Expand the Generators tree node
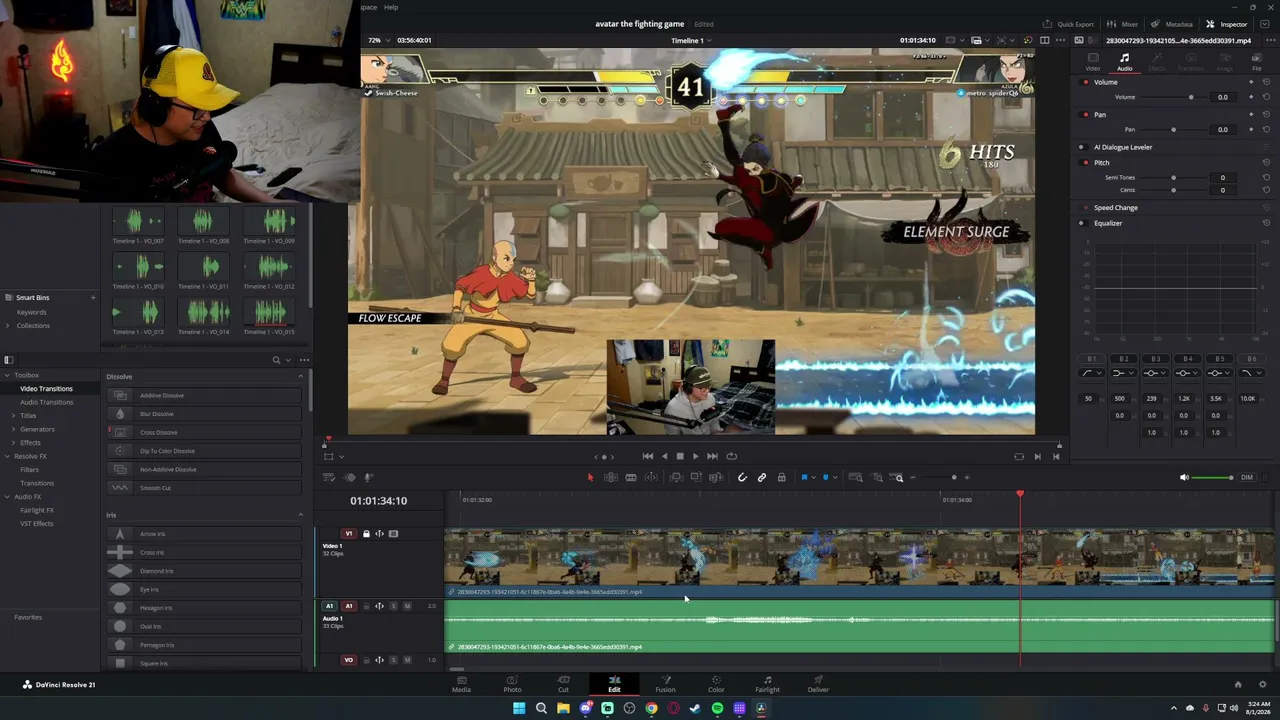1280x720 pixels. [14, 429]
